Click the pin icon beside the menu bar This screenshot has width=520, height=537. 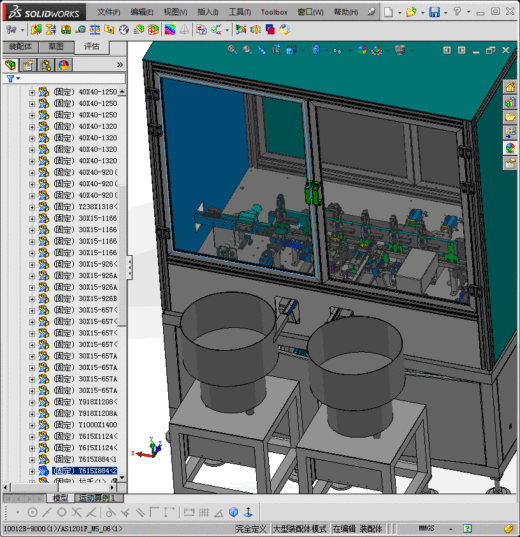(371, 12)
